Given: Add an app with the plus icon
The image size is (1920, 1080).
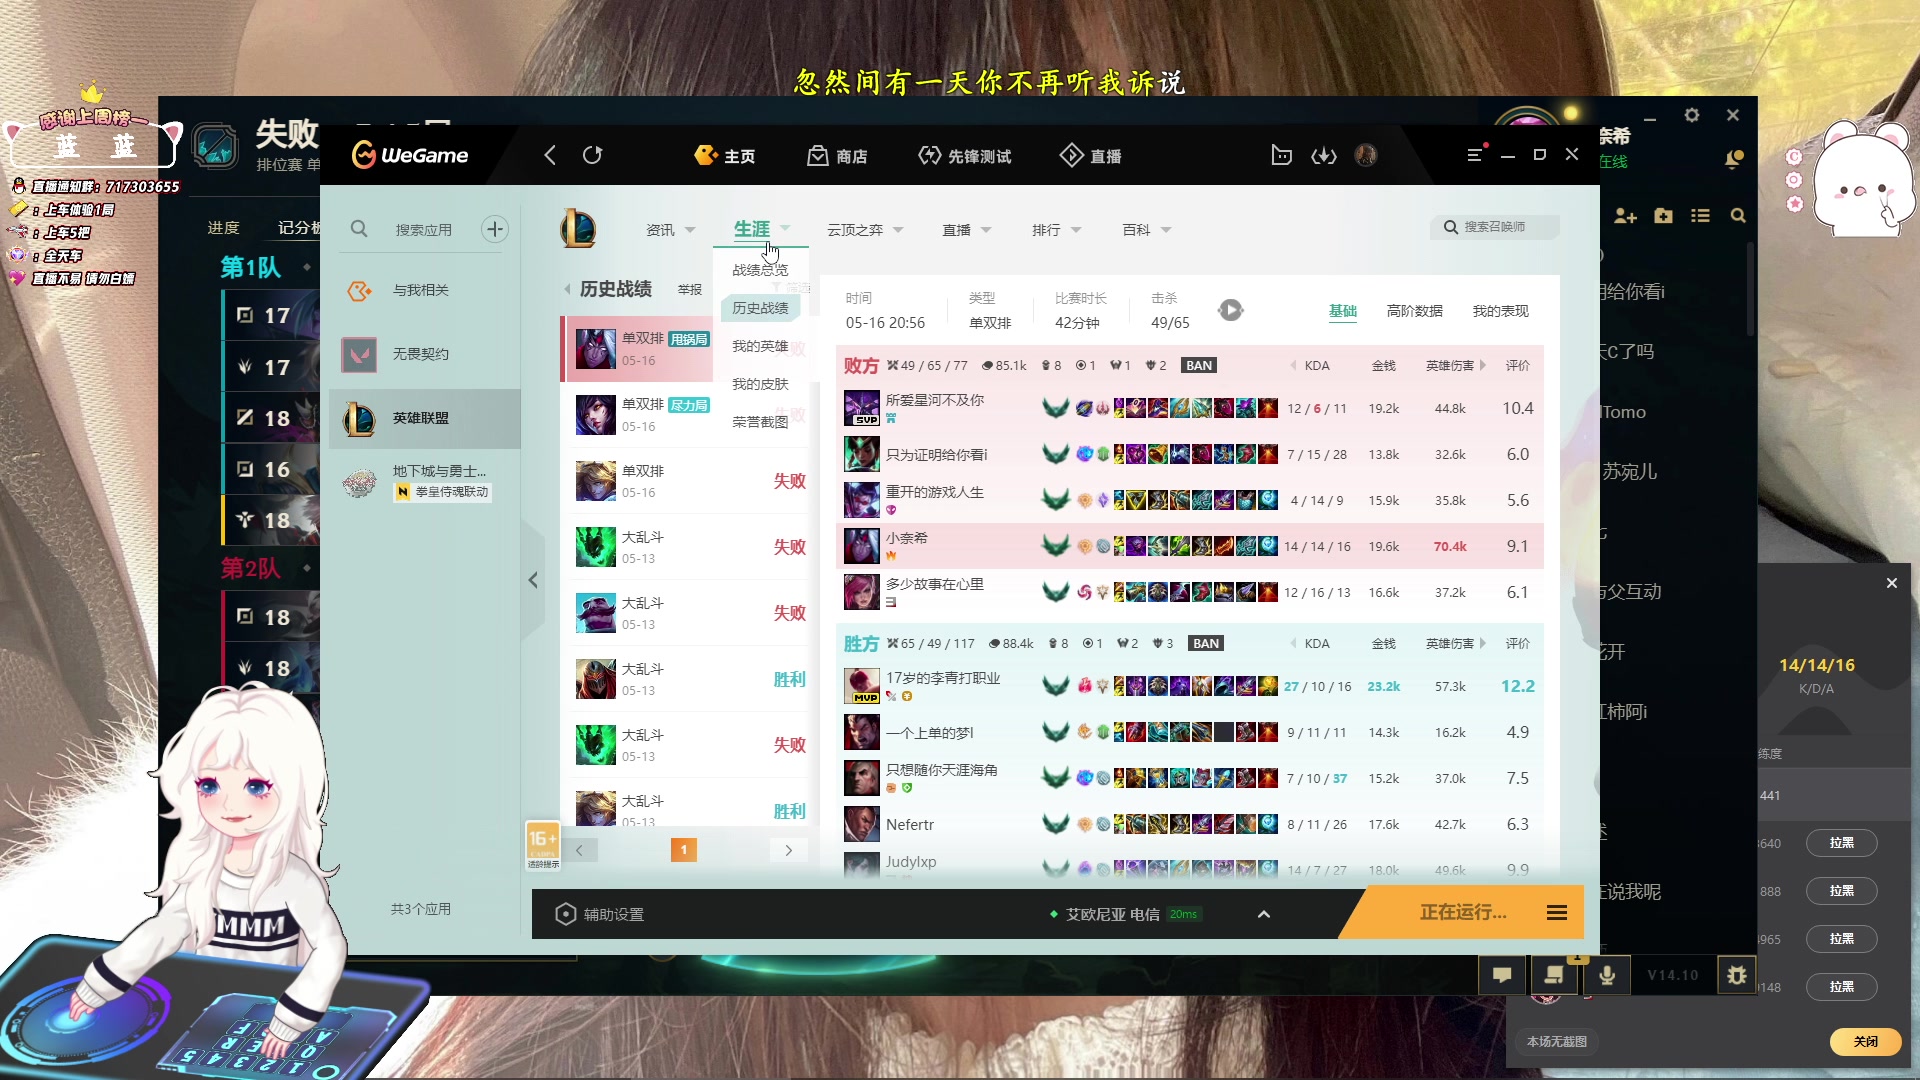Looking at the screenshot, I should 495,229.
